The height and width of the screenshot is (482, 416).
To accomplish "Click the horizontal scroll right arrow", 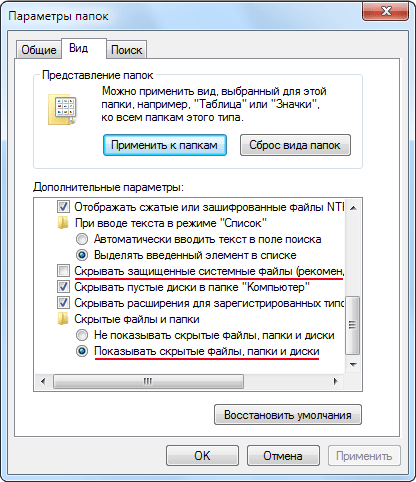I will coord(336,381).
